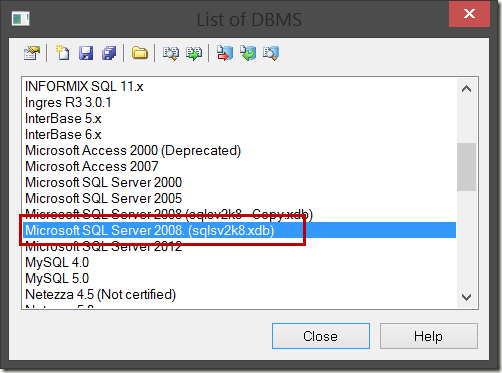Image resolution: width=502 pixels, height=373 pixels.
Task: Save the selected DBMS file
Action: (x=86, y=53)
